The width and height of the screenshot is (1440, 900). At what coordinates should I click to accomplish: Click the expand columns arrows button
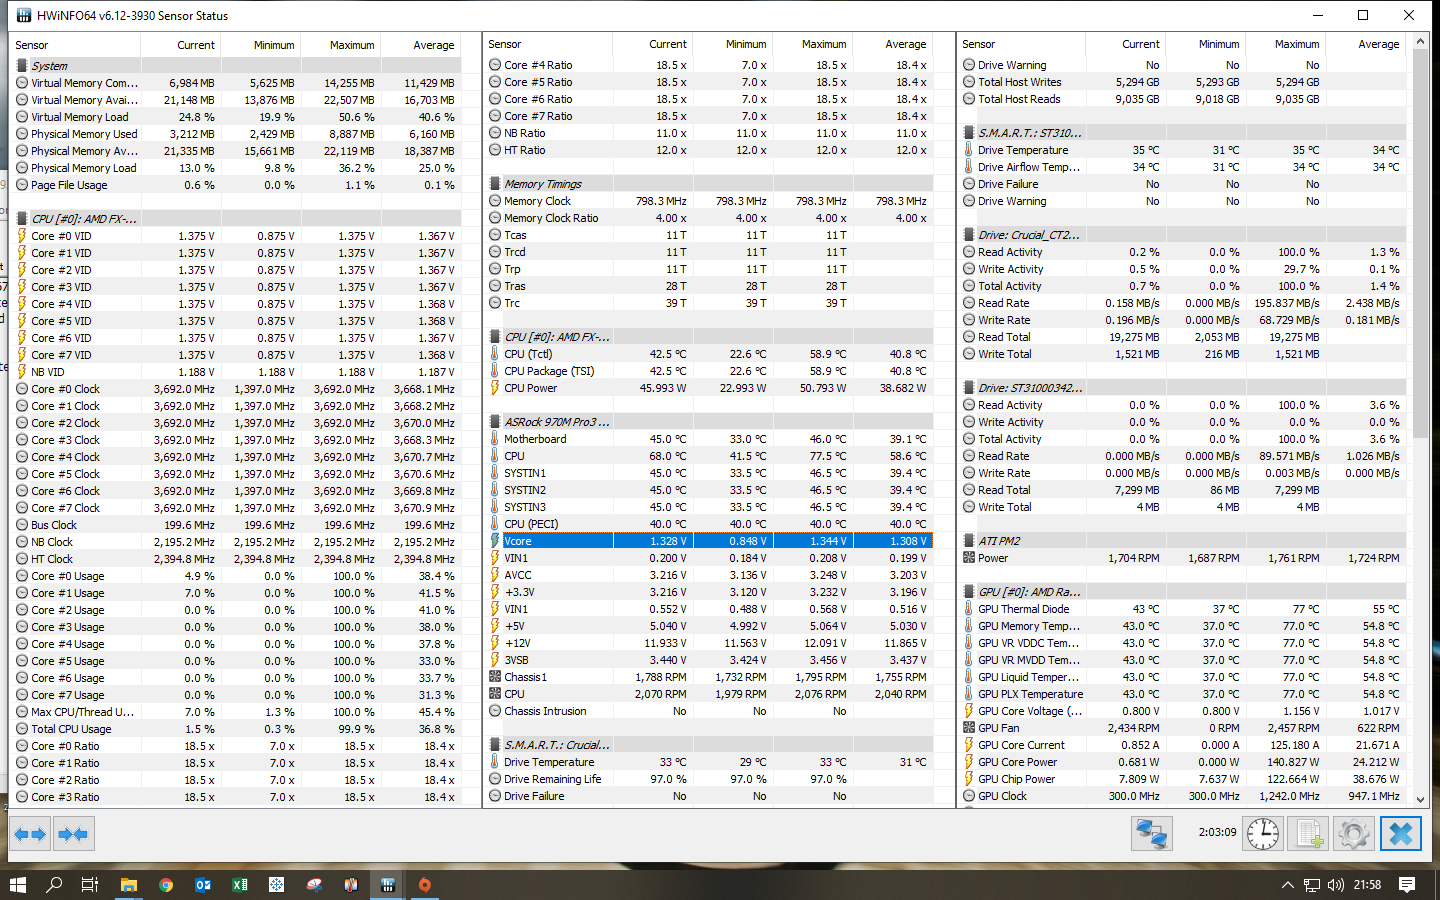tap(30, 833)
